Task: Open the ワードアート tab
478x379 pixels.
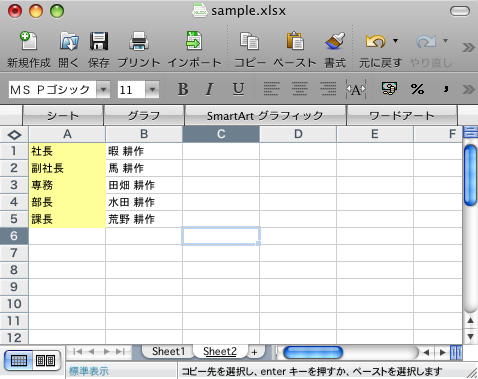Action: click(402, 115)
